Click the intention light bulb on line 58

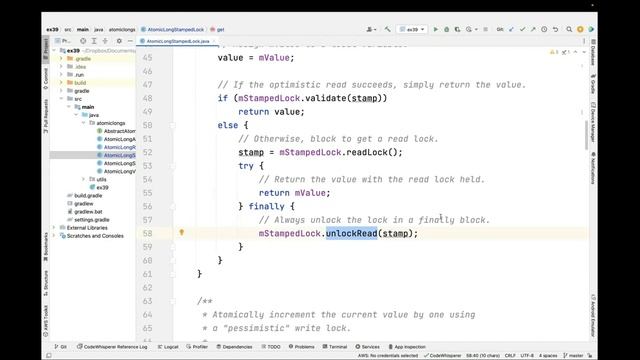182,233
